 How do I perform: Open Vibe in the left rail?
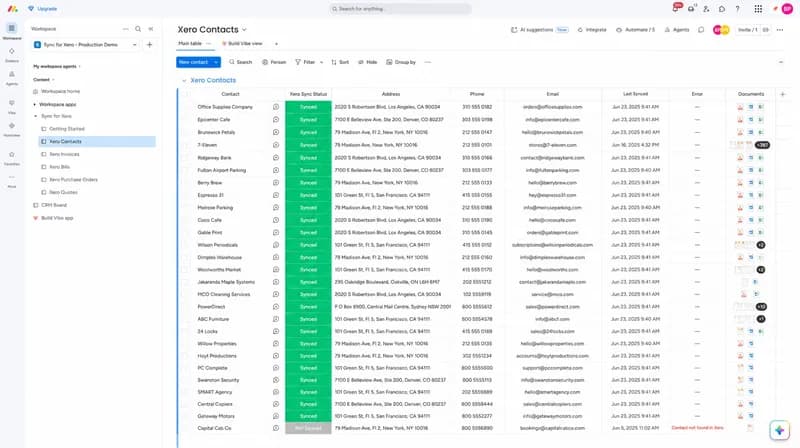12,106
